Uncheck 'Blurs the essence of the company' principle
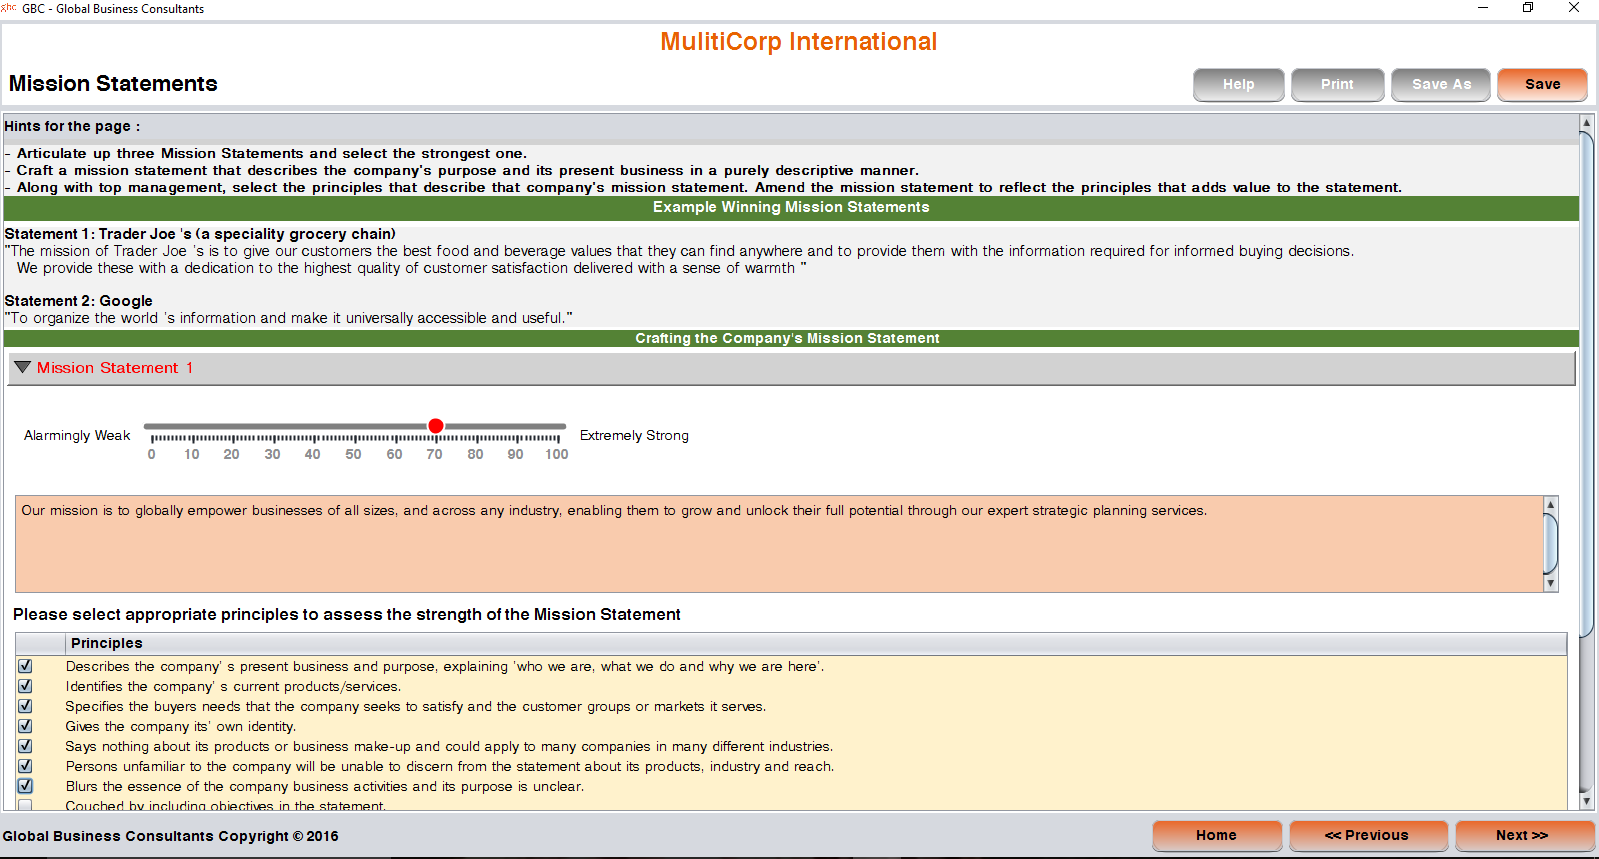Screen dimensions: 1599x859 pos(25,786)
